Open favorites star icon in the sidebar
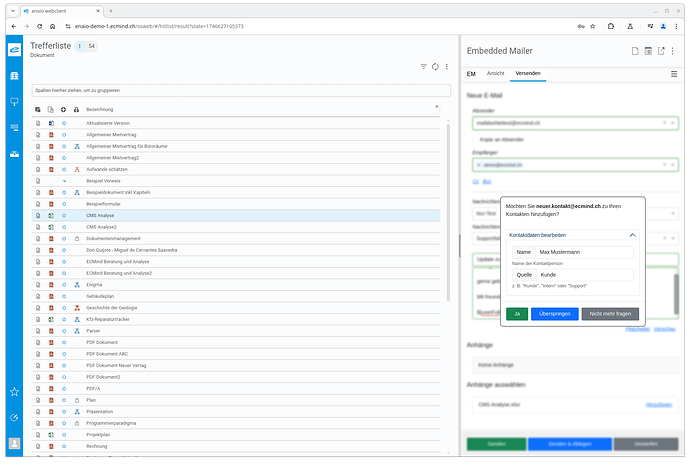This screenshot has height=467, width=690. 14,391
